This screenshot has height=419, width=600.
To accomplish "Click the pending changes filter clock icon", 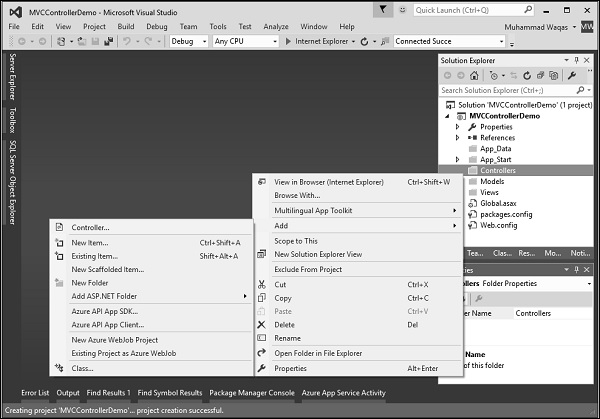I will [x=494, y=76].
